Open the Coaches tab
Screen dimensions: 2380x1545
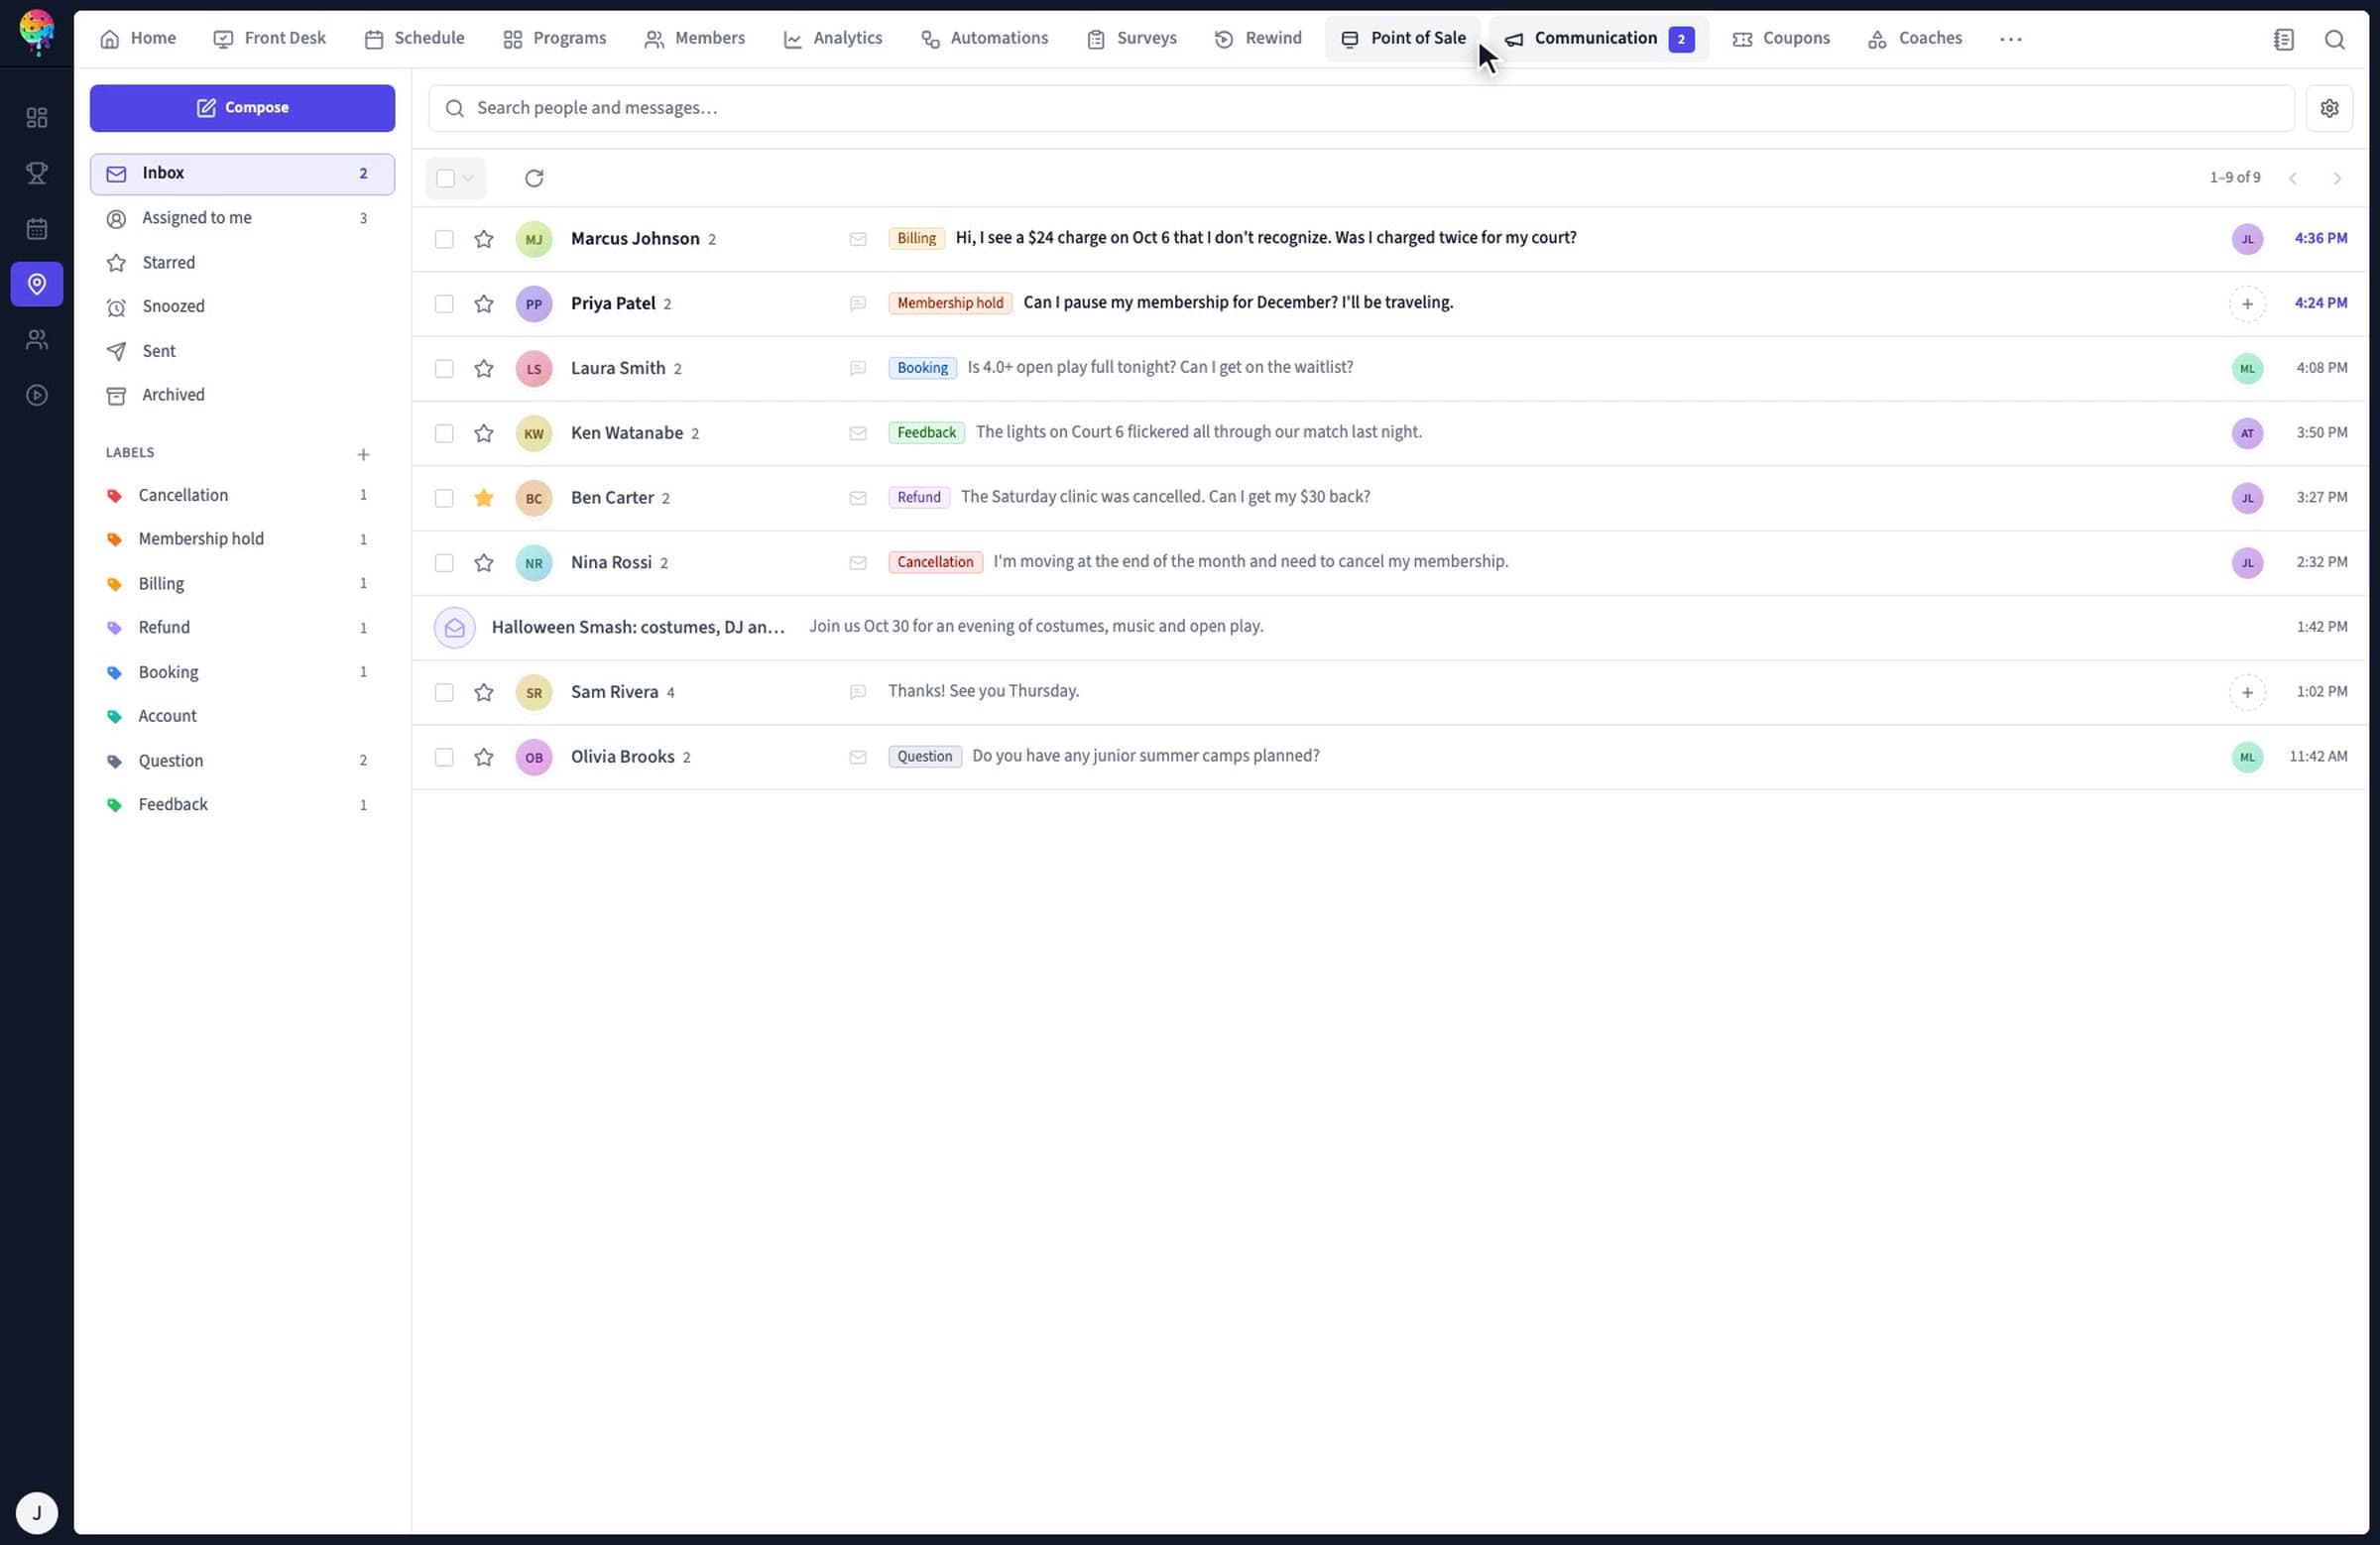[1914, 39]
